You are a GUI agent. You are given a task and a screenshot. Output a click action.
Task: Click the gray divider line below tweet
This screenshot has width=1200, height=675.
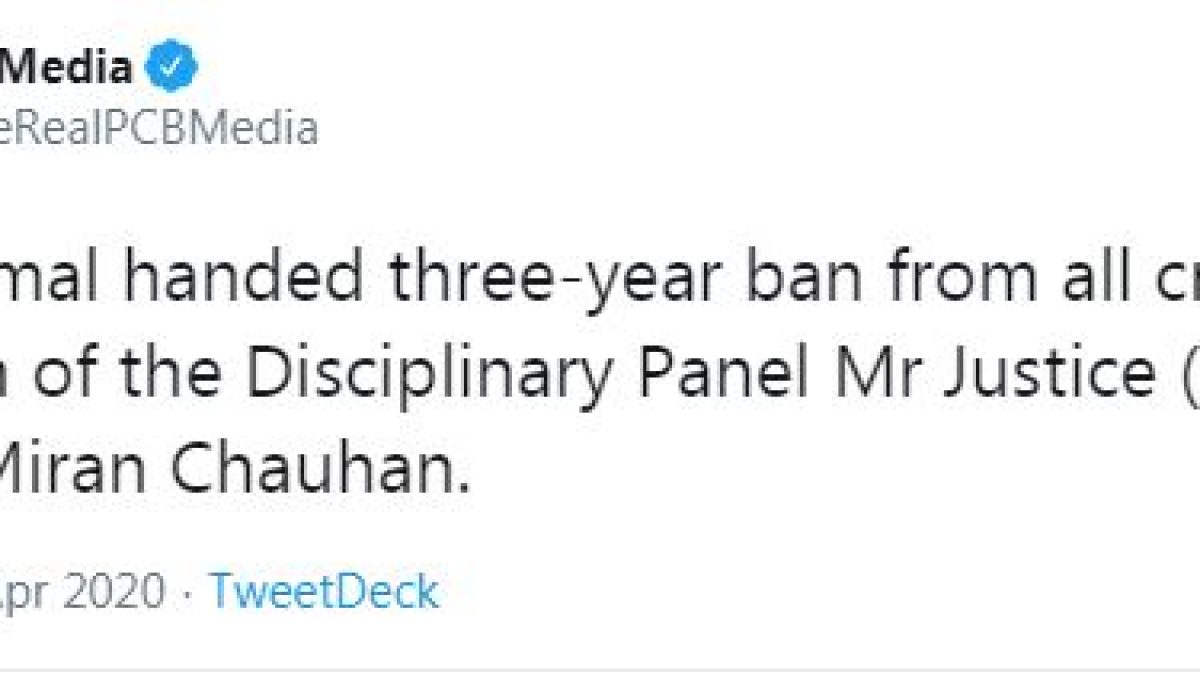600,668
